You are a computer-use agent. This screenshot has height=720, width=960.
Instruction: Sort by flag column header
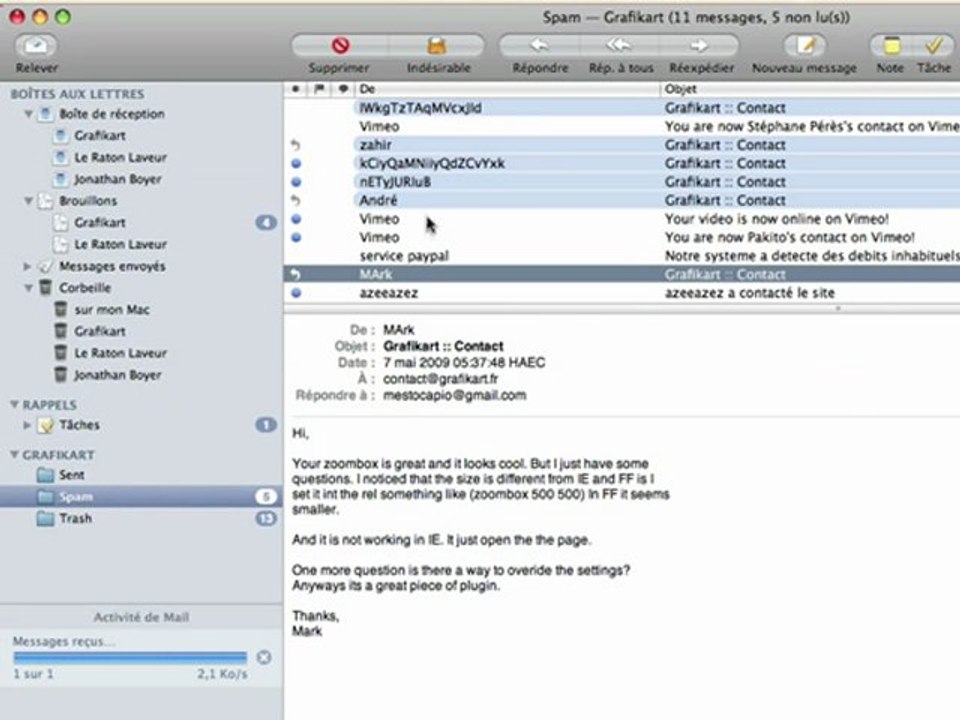pos(319,89)
